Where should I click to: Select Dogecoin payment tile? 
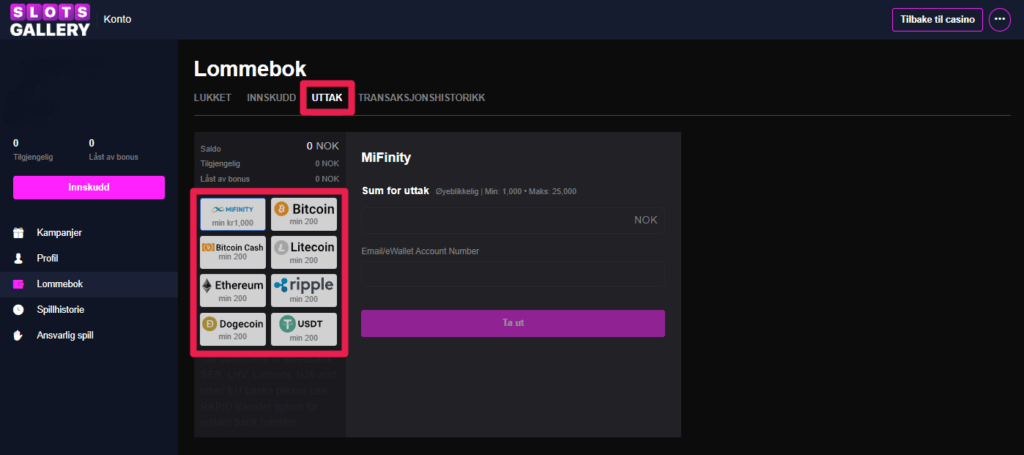coord(232,329)
